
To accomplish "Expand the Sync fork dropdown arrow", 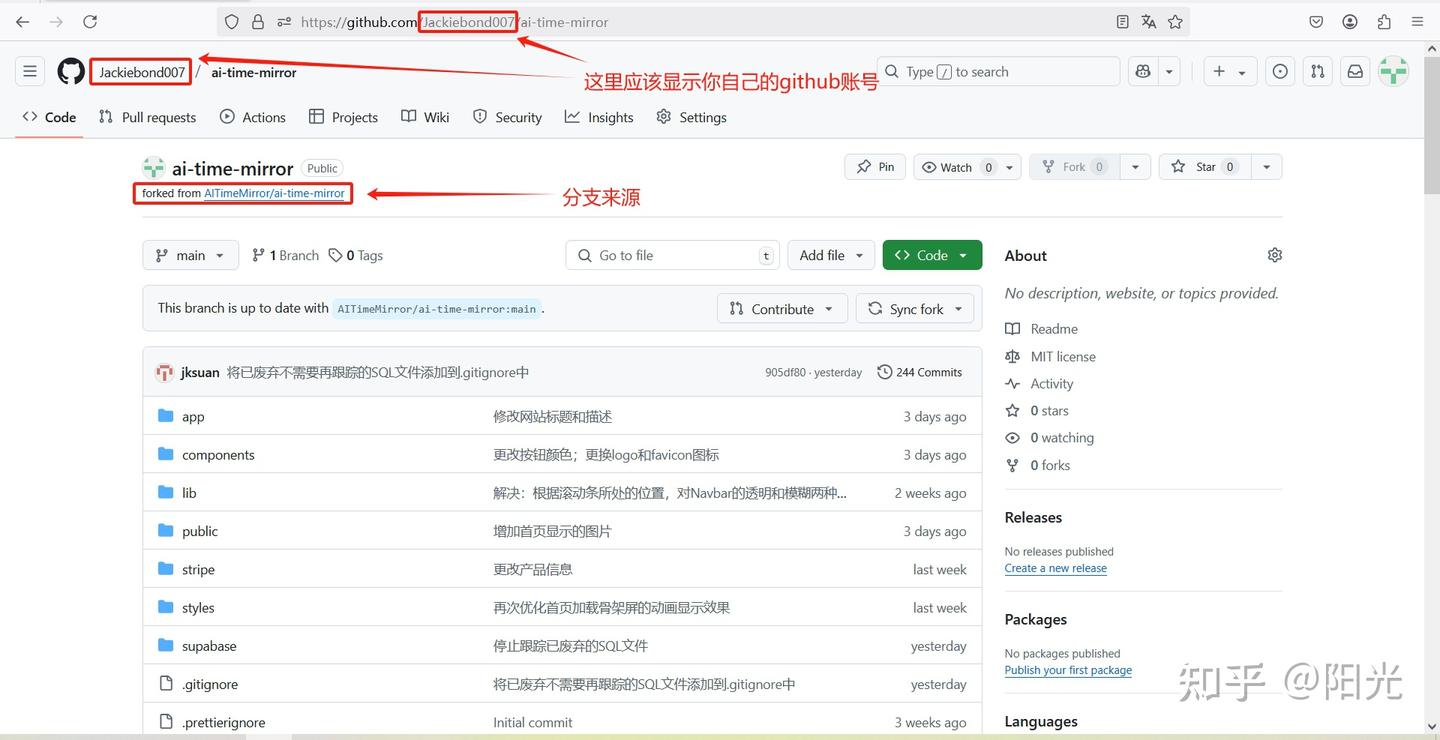I will tap(956, 308).
